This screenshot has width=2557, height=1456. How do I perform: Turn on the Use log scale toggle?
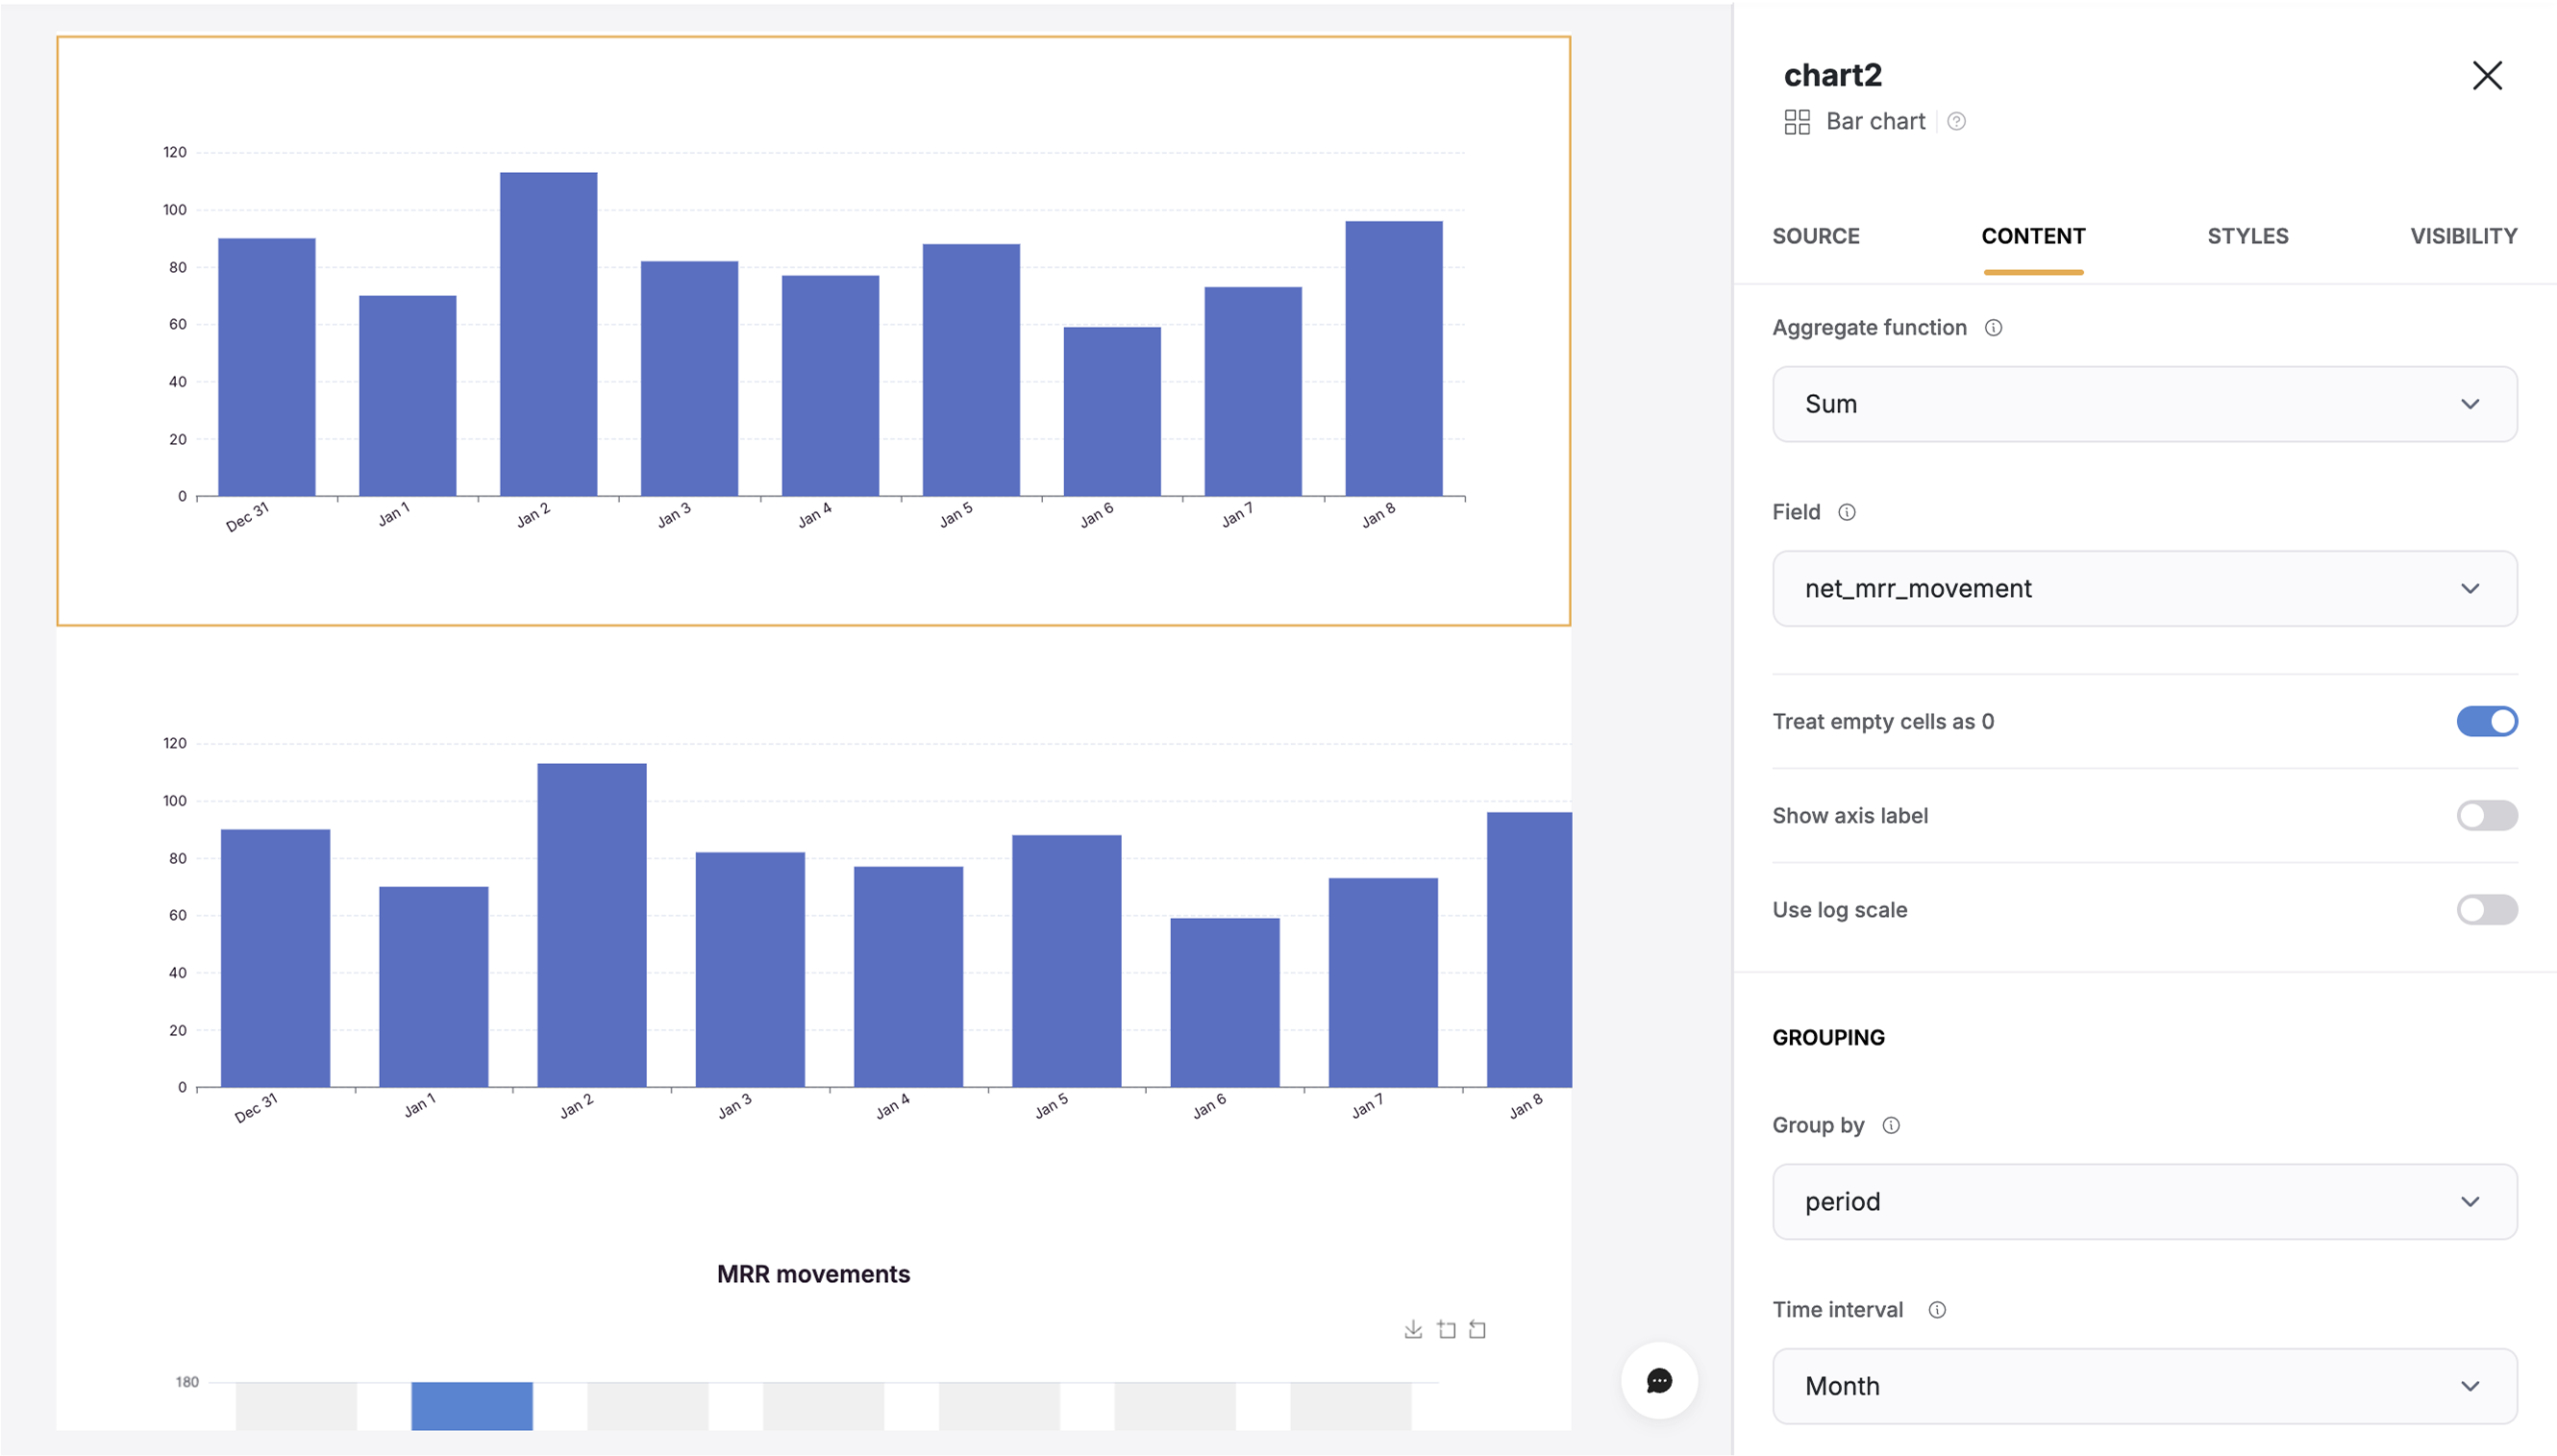(x=2486, y=909)
